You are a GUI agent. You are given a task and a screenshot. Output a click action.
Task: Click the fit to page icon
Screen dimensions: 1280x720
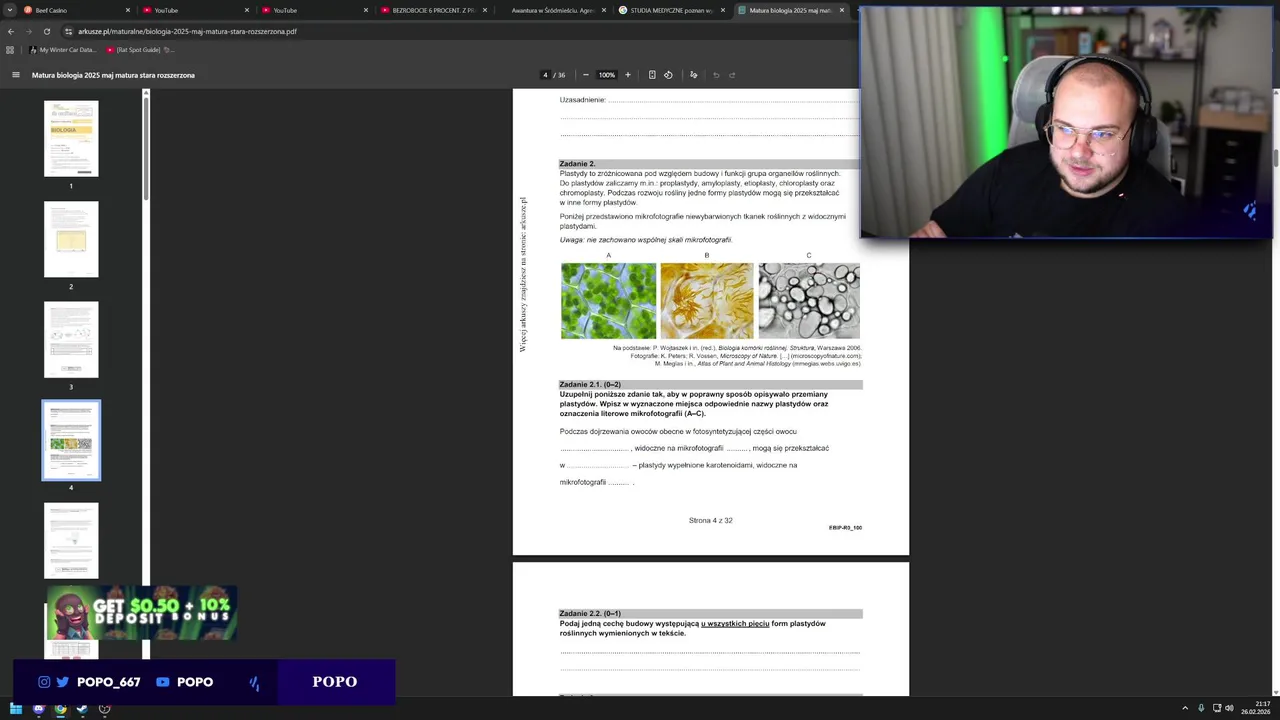coord(652,75)
